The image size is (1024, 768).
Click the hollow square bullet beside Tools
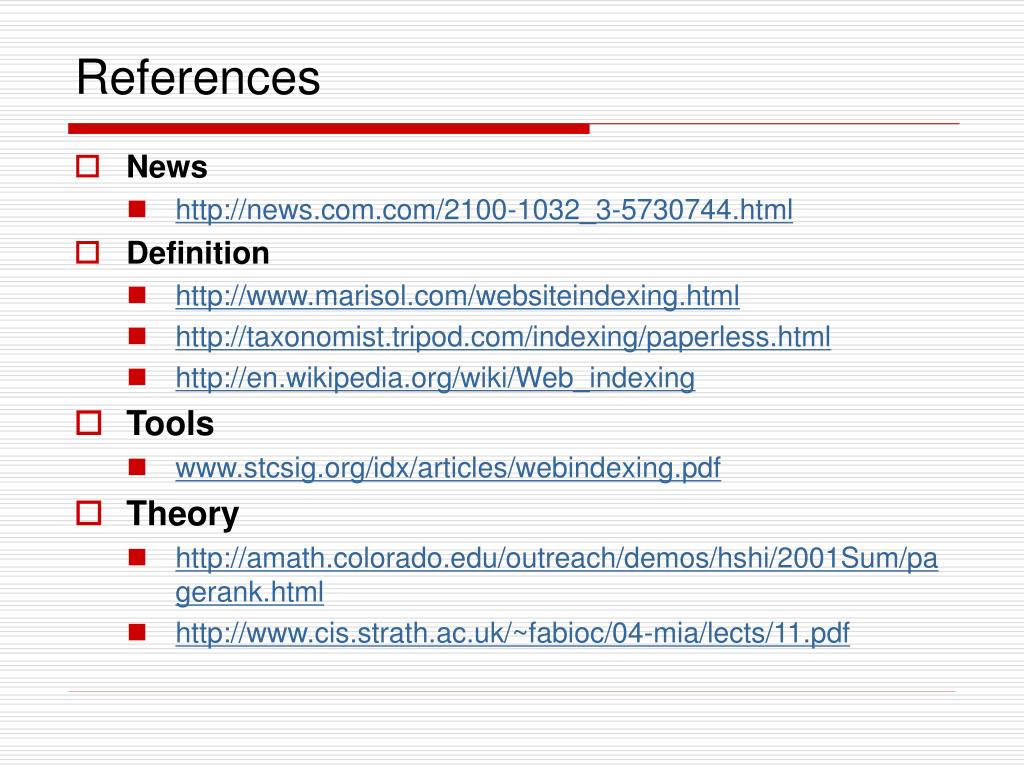tap(89, 423)
